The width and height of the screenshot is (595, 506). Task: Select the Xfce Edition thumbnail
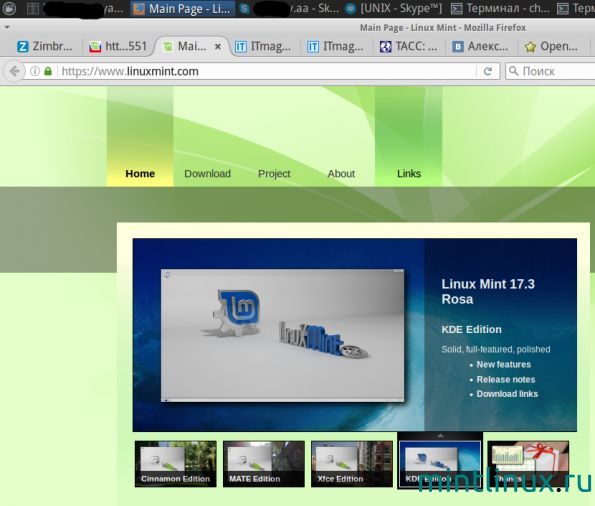[x=352, y=464]
